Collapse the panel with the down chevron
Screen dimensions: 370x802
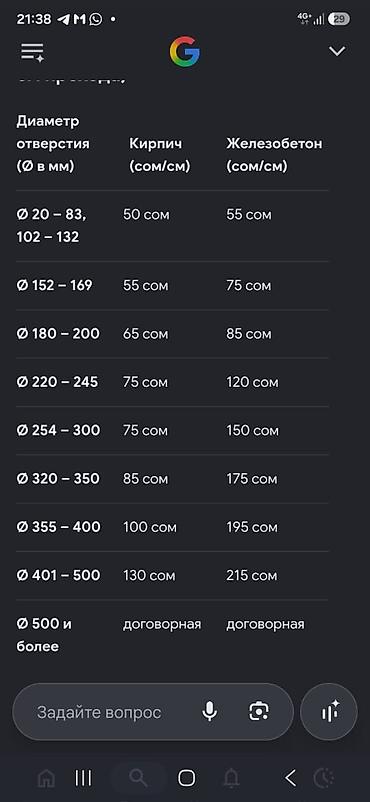tap(337, 51)
